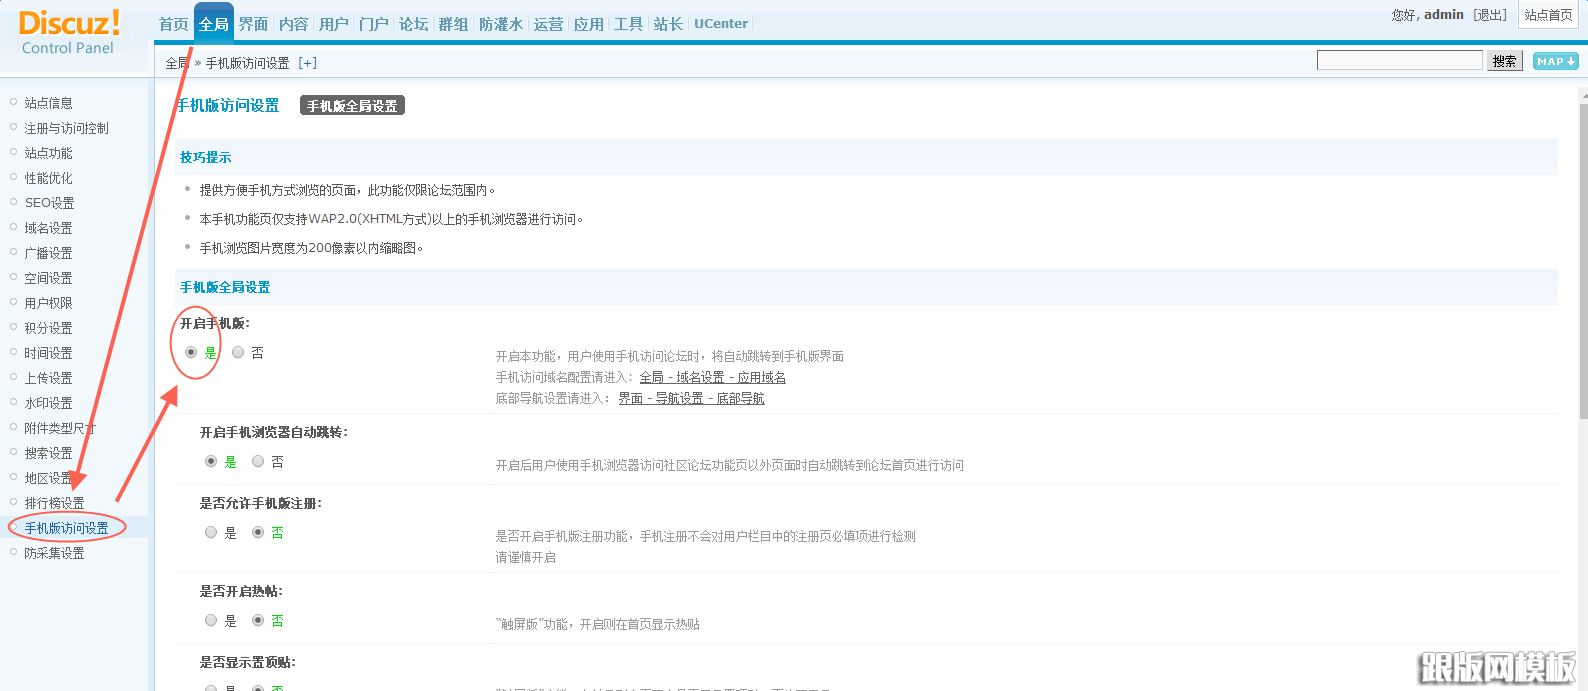Switch to the 论坛 navigation tab
This screenshot has height=691, width=1588.
tap(413, 24)
